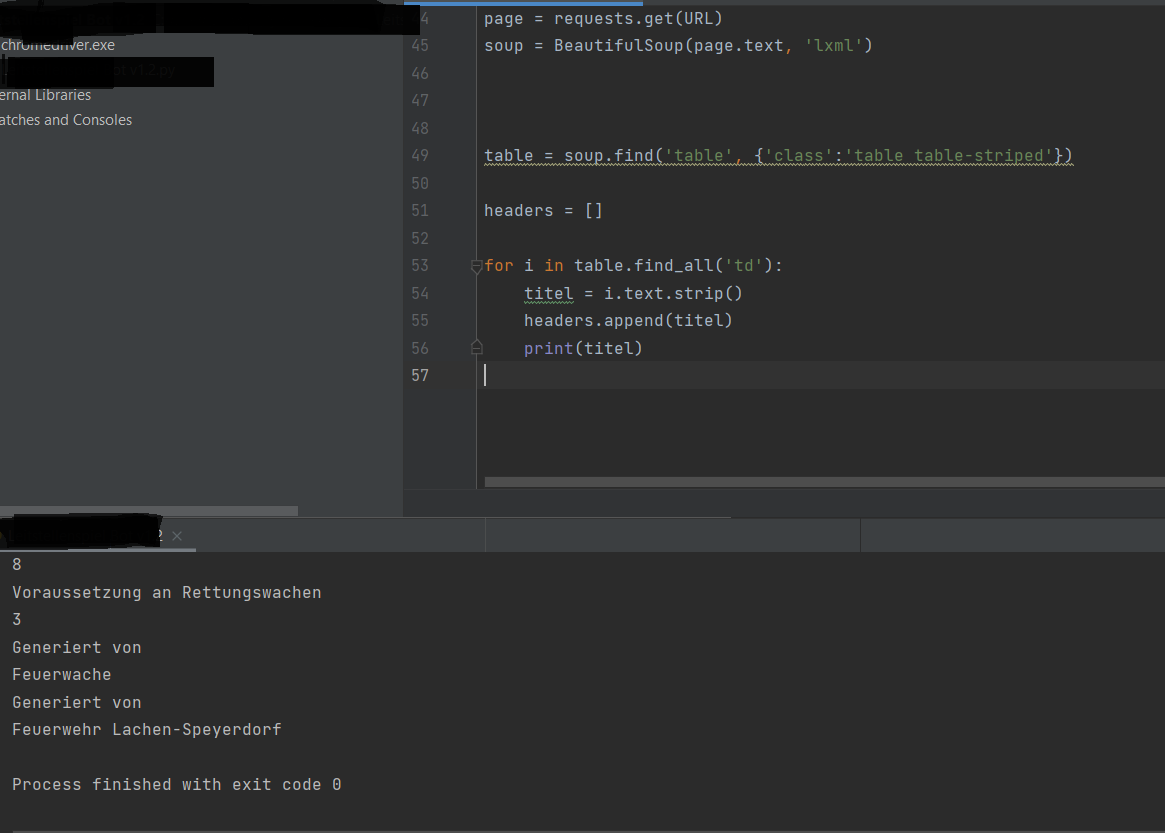Collapse the for loop using the fold arrow on line 53
This screenshot has height=833, width=1165.
click(475, 265)
